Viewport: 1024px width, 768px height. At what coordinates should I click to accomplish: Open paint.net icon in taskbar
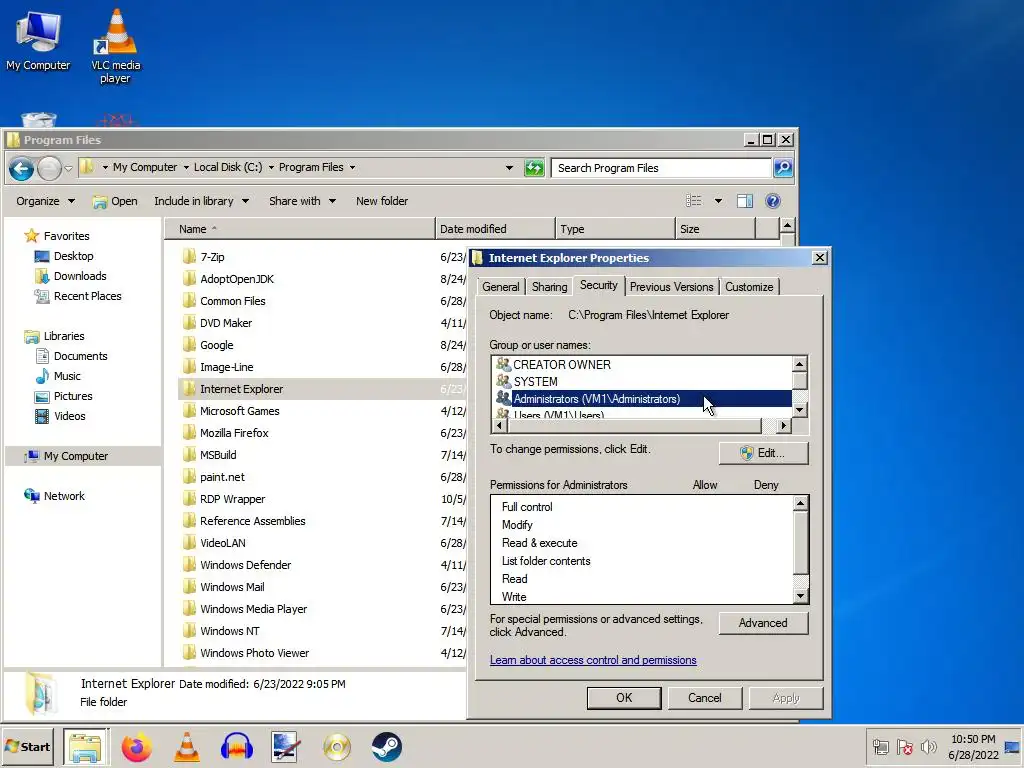286,747
